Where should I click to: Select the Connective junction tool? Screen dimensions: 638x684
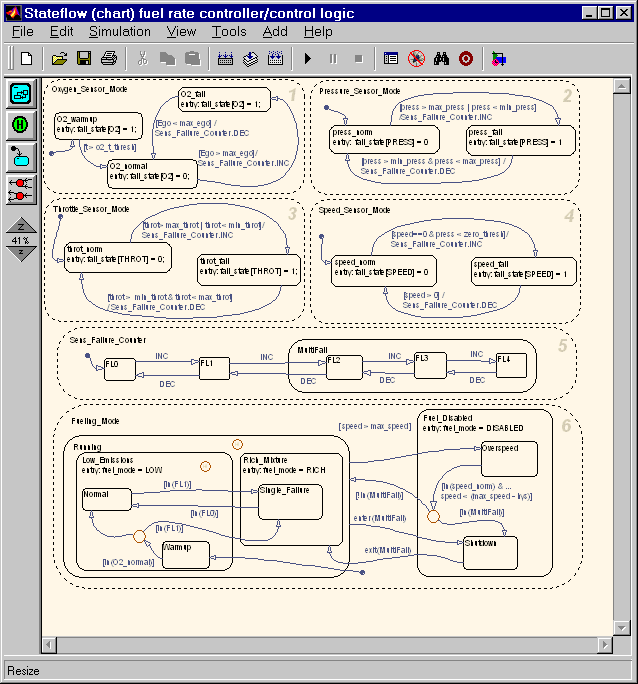click(20, 187)
